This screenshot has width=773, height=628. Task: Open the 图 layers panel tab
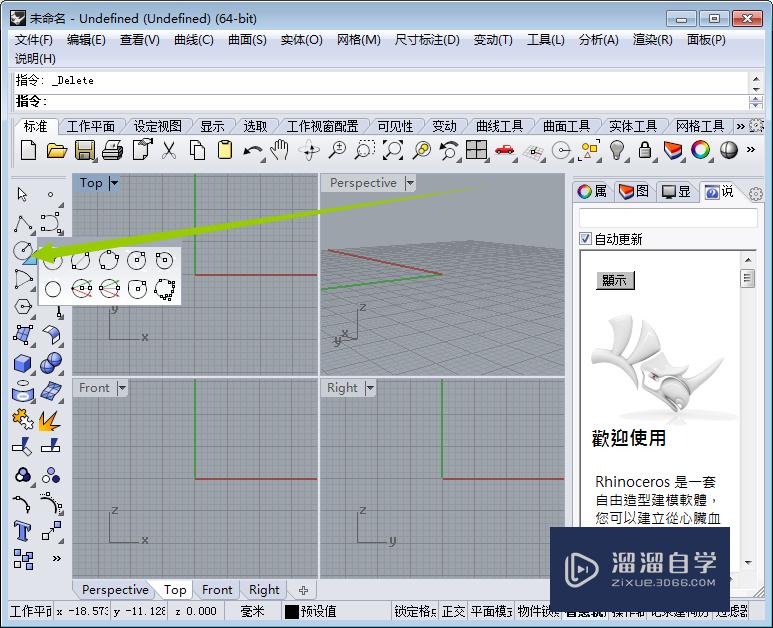pyautogui.click(x=634, y=191)
